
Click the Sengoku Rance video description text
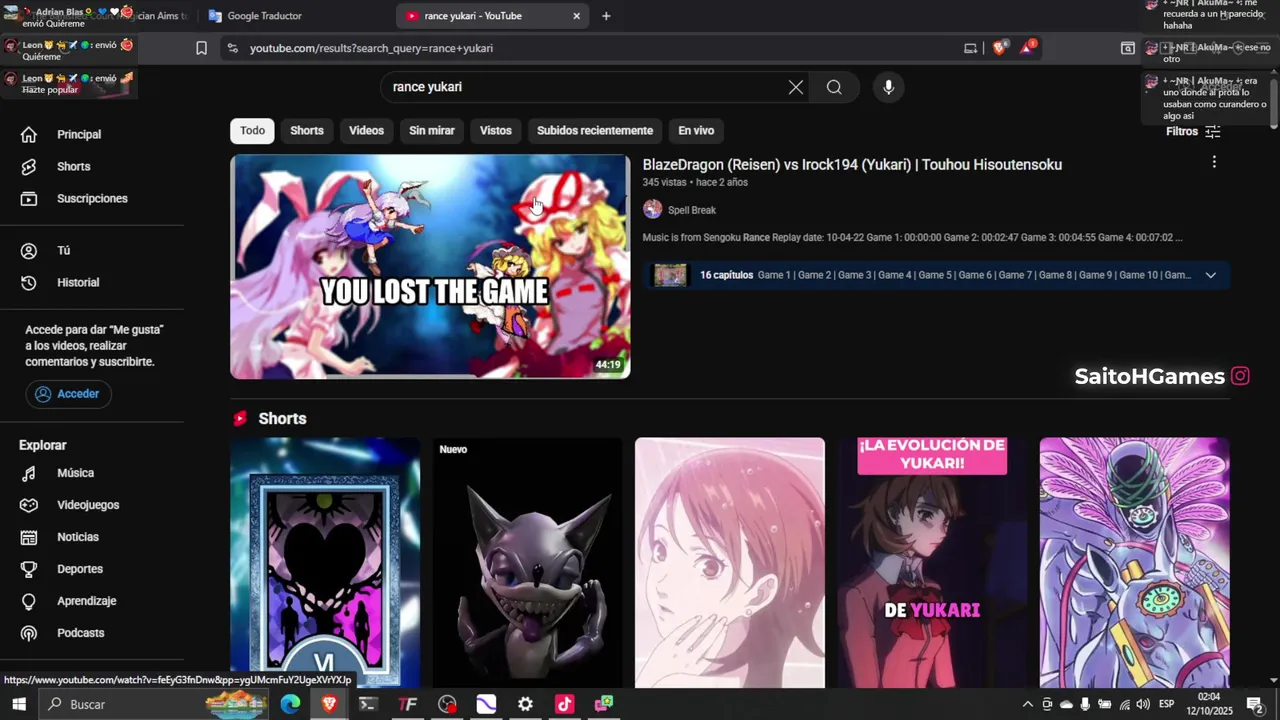(912, 238)
